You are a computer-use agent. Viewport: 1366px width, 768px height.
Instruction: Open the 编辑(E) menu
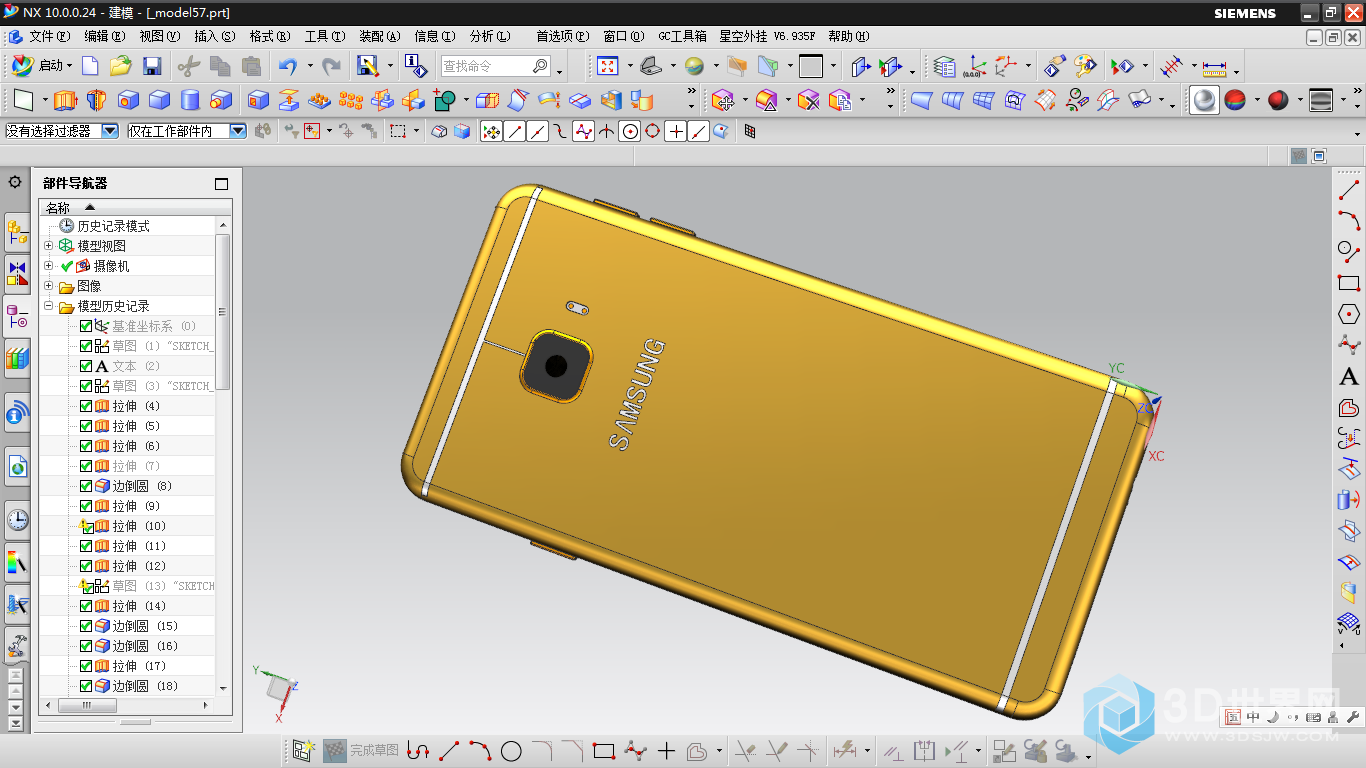tap(105, 36)
